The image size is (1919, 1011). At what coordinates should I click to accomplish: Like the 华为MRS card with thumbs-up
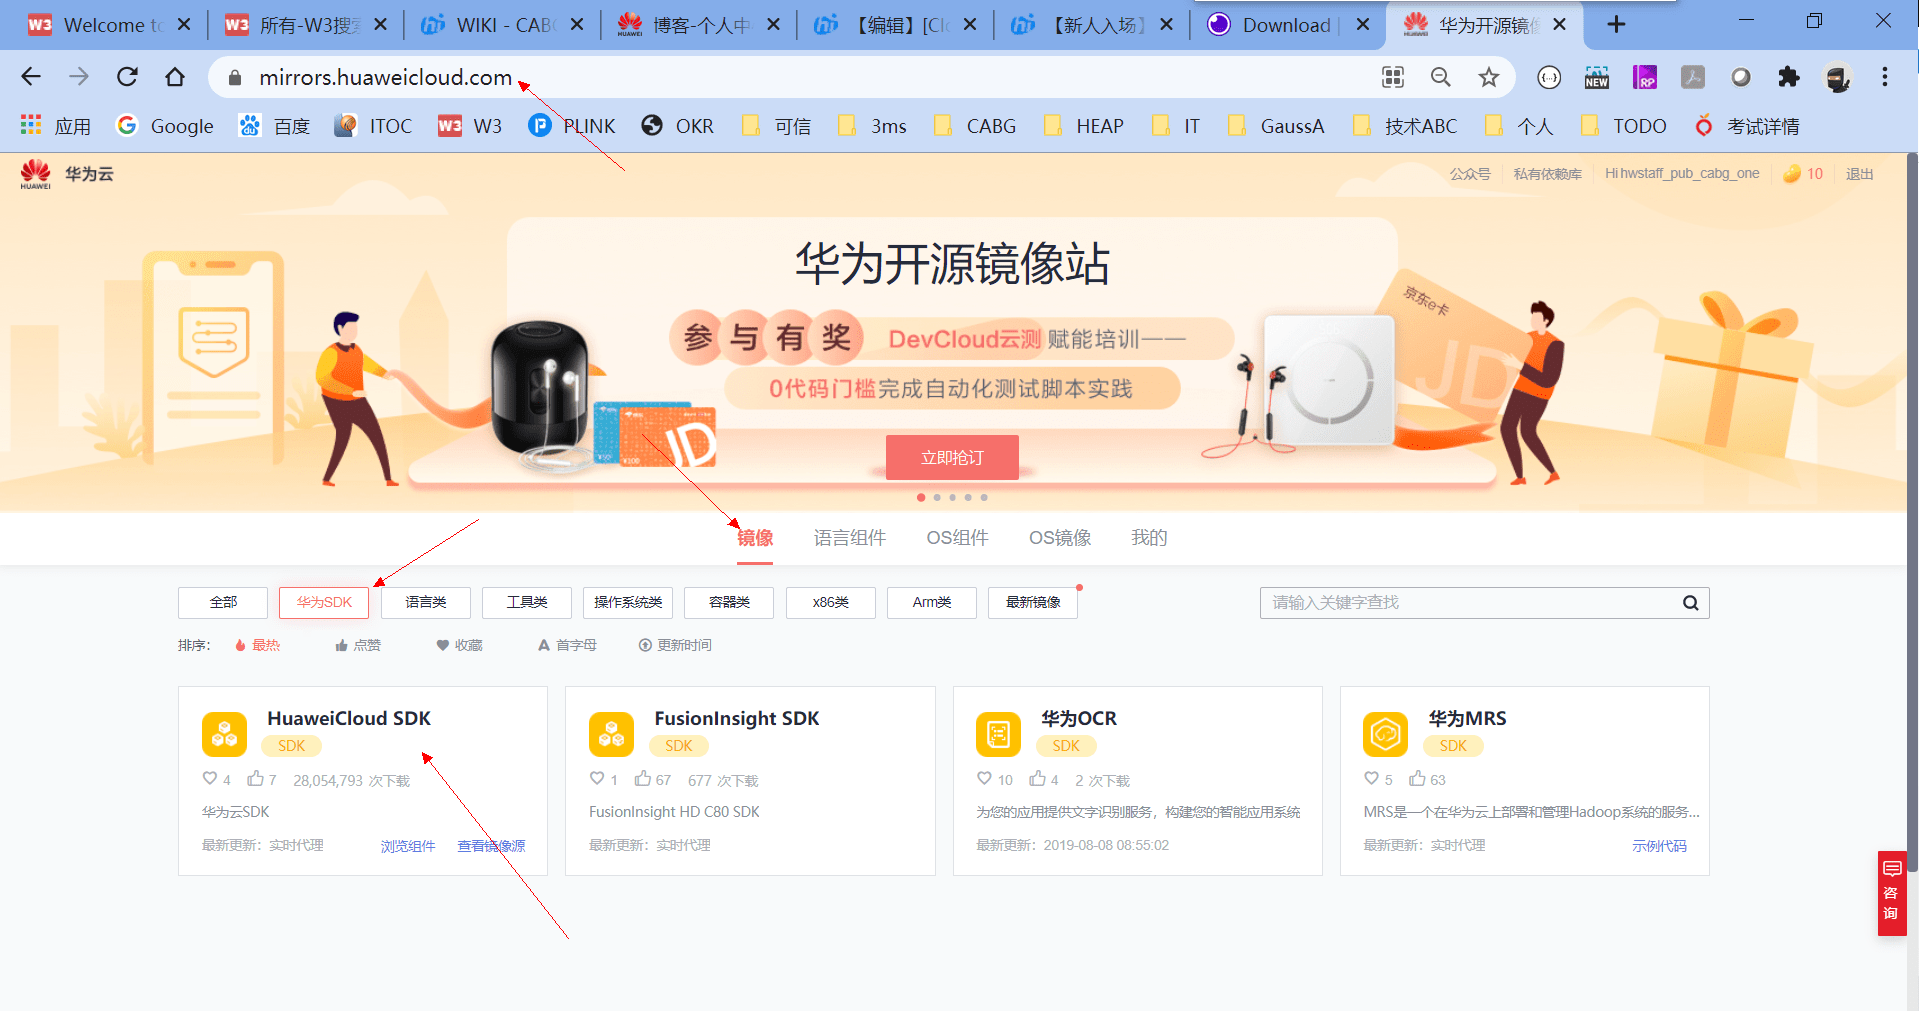point(1418,778)
